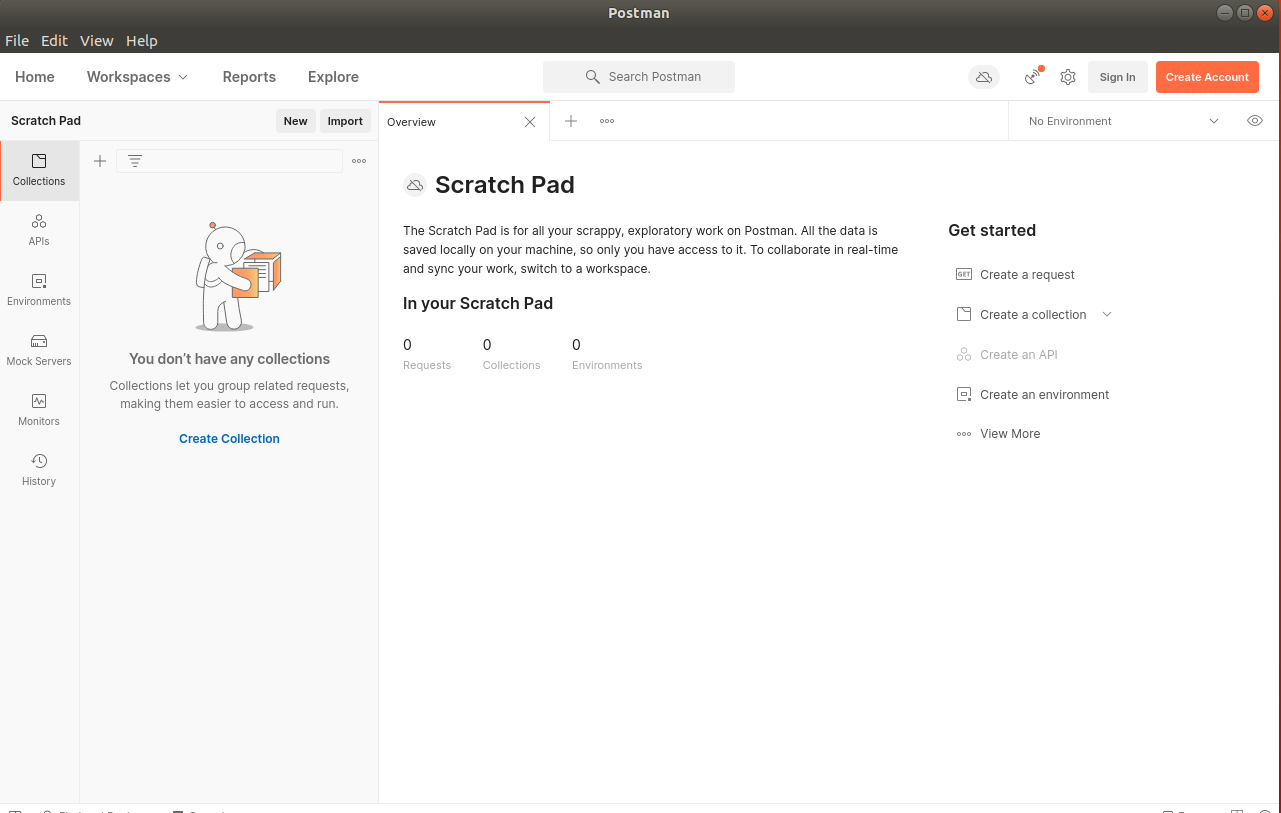Click the GET icon next to Create a request
This screenshot has height=813, width=1281.
(x=964, y=274)
